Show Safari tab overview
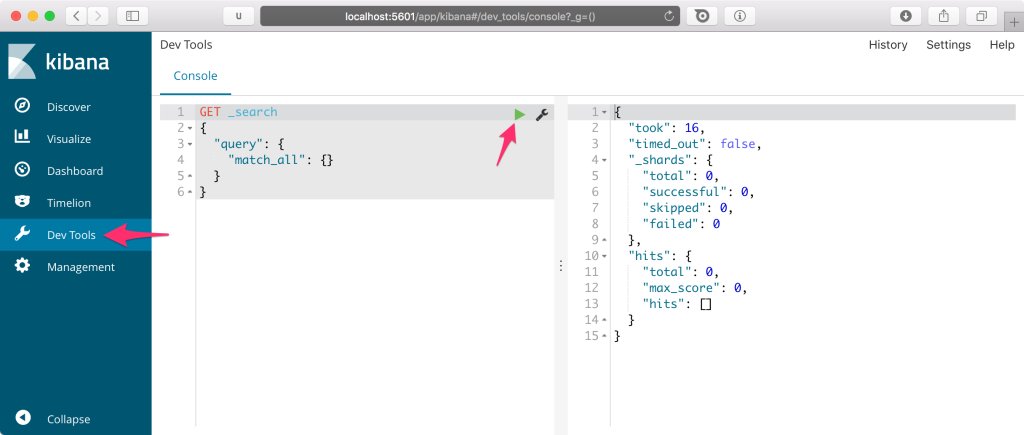Image resolution: width=1024 pixels, height=435 pixels. tap(982, 16)
